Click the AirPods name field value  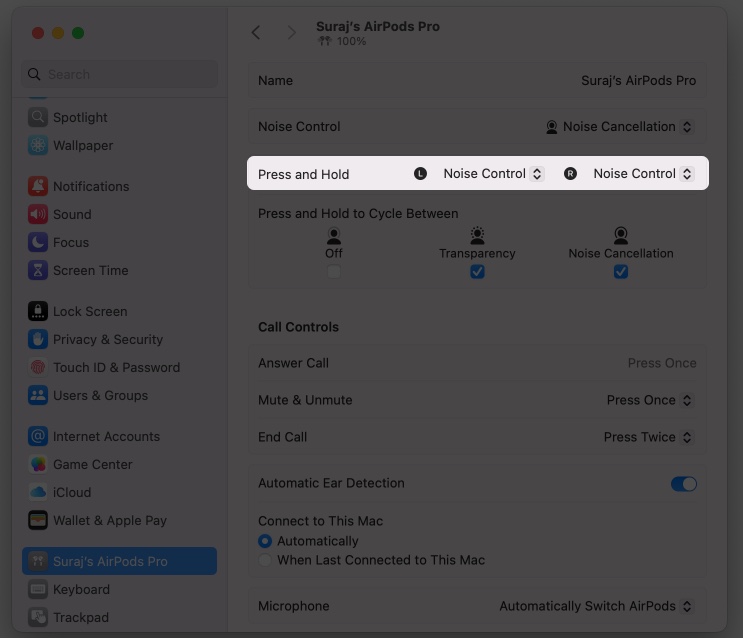[638, 81]
